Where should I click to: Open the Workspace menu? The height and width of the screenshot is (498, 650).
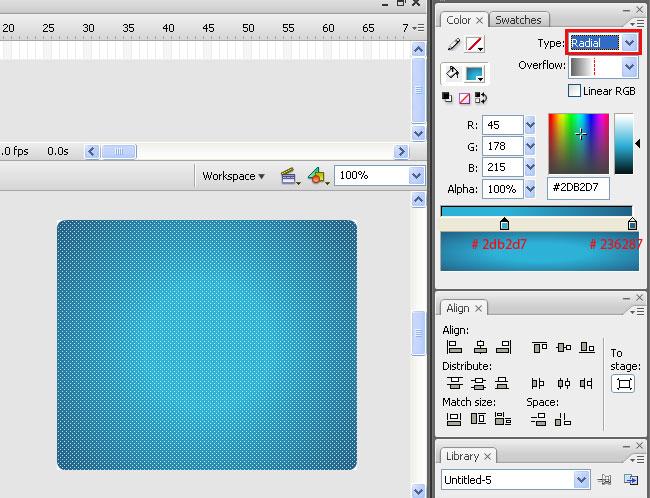tap(233, 176)
